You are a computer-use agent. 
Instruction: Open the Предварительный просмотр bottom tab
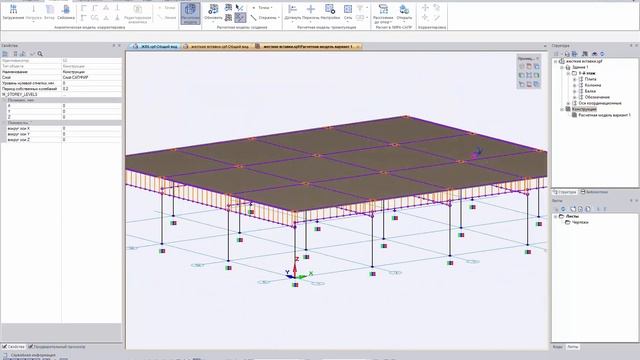(x=57, y=347)
